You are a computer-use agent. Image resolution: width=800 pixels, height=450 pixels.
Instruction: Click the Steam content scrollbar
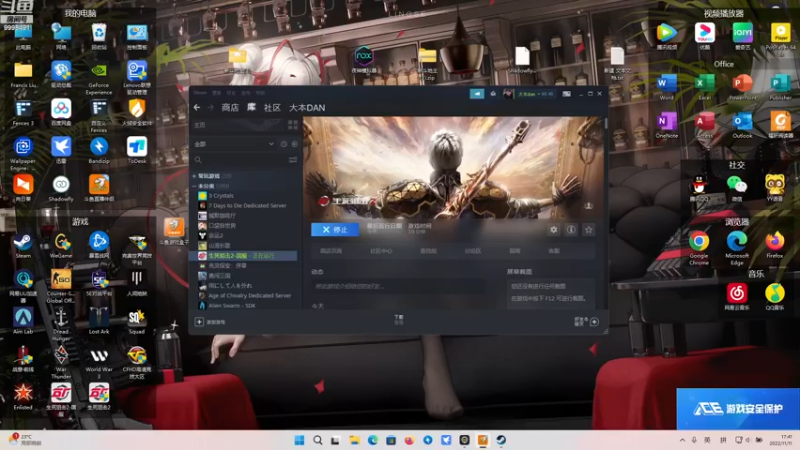click(606, 123)
